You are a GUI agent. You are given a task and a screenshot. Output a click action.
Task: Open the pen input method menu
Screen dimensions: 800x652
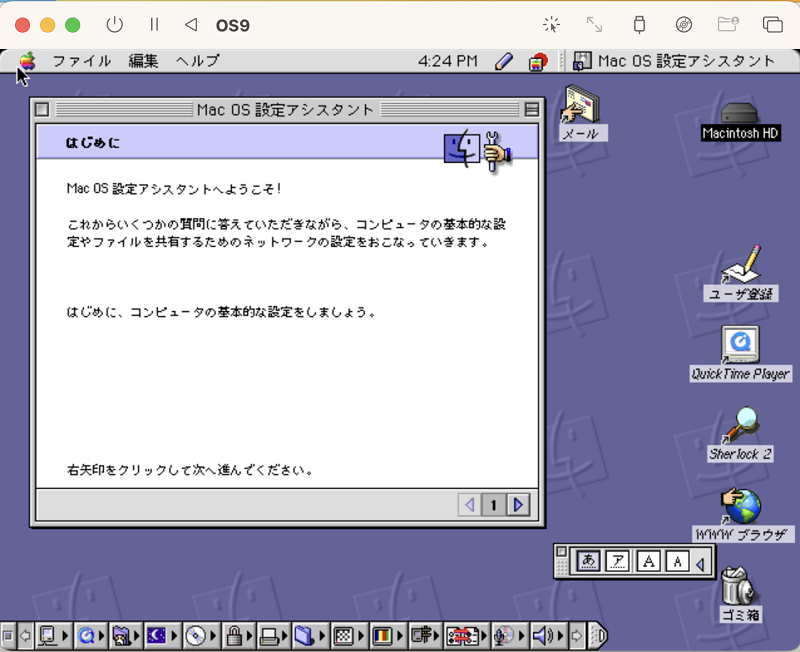coord(504,62)
